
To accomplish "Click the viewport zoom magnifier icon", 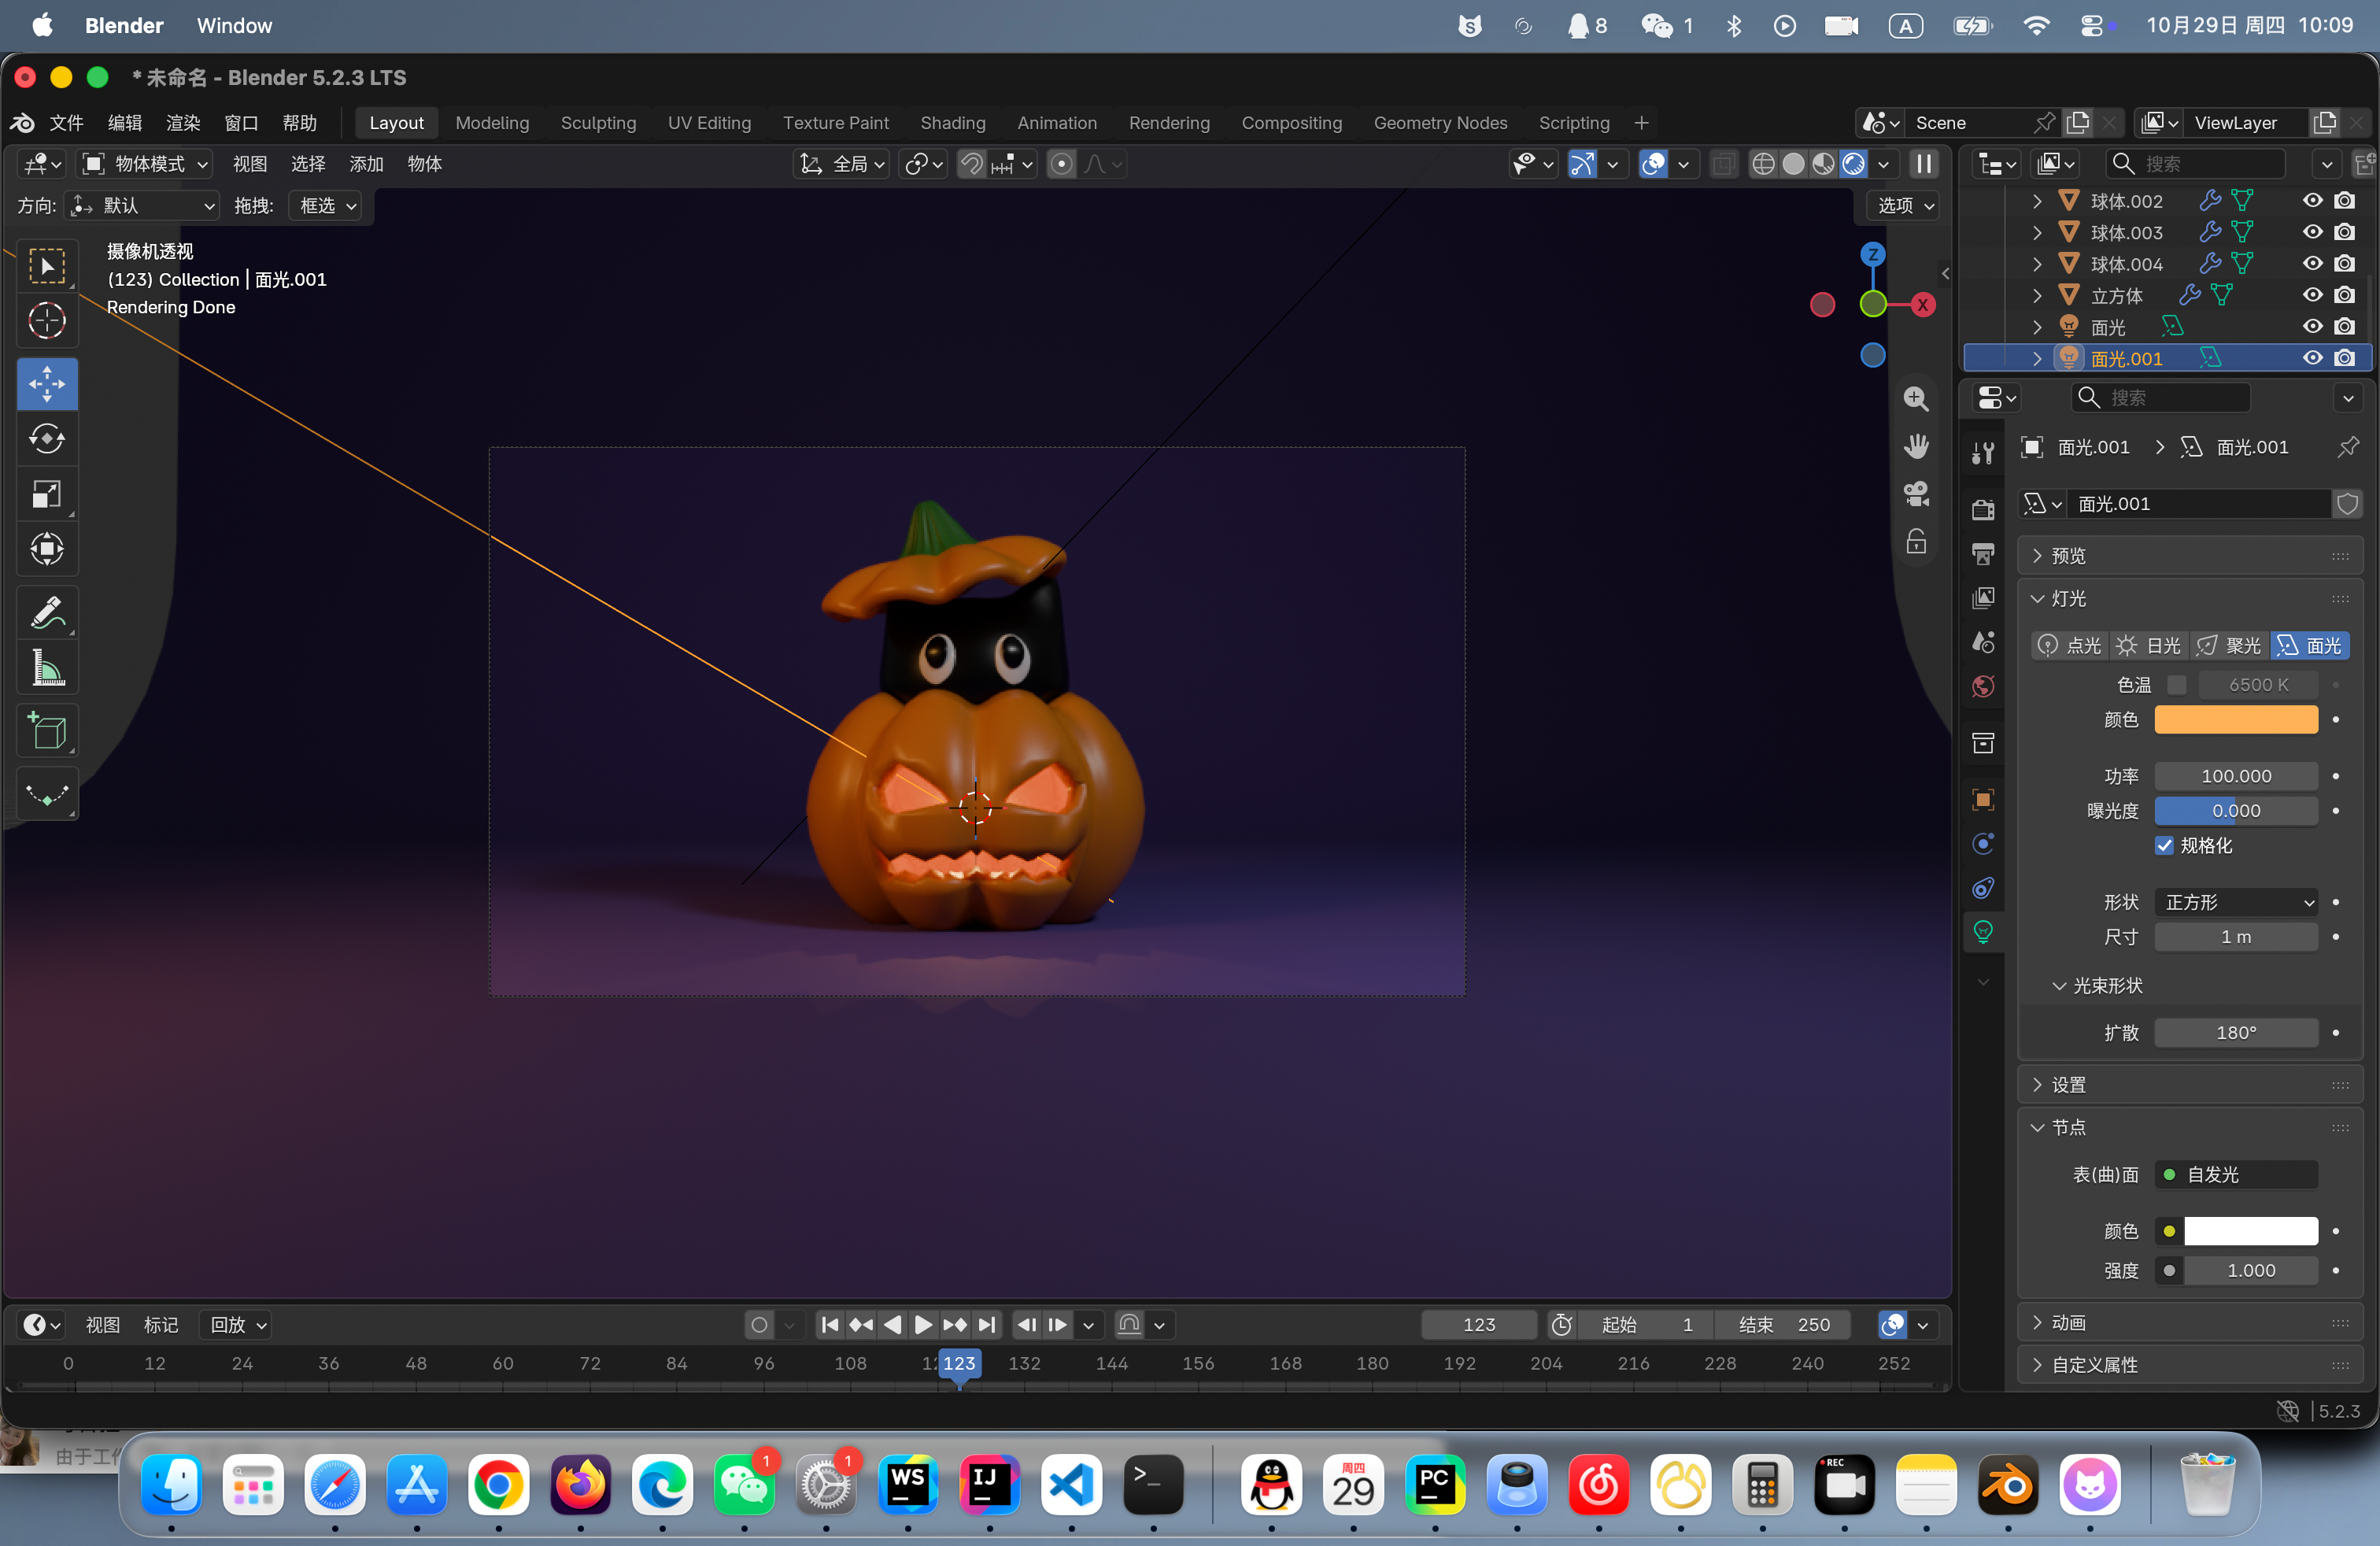I will click(x=1916, y=398).
